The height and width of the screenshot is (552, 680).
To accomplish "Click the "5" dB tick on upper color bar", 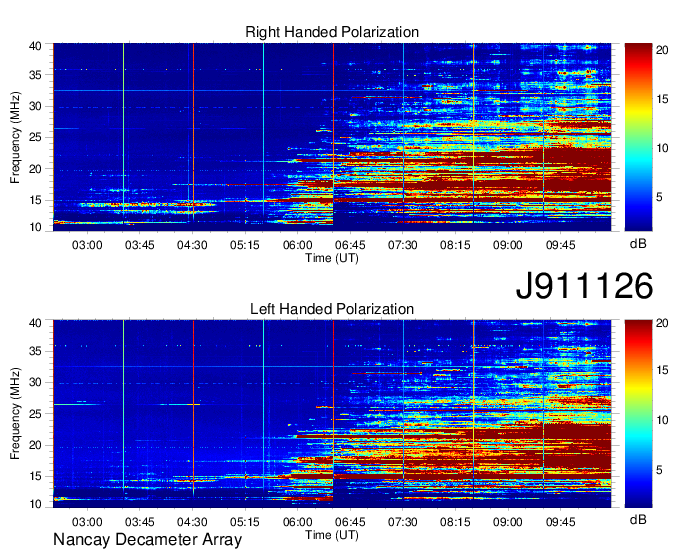I will point(659,197).
